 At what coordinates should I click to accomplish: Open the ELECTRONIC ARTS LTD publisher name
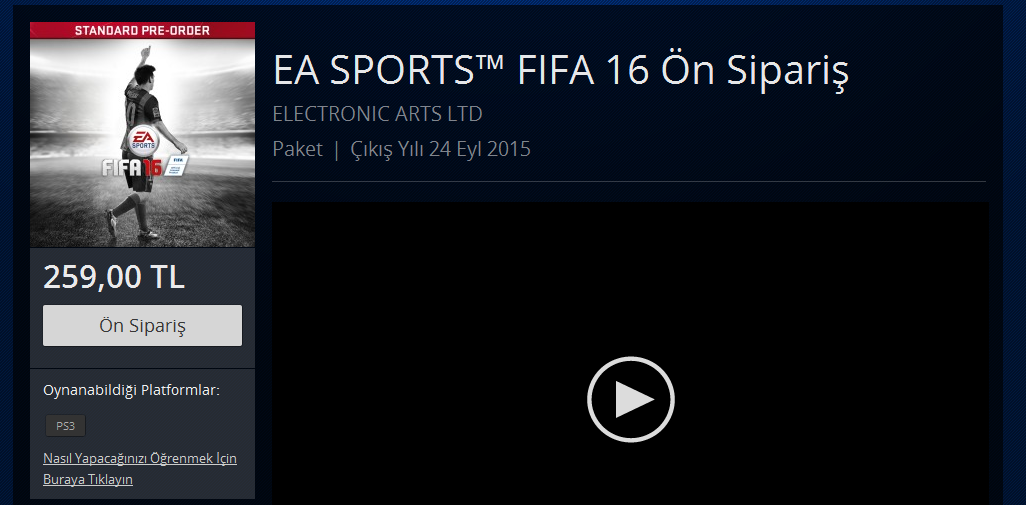click(x=378, y=114)
